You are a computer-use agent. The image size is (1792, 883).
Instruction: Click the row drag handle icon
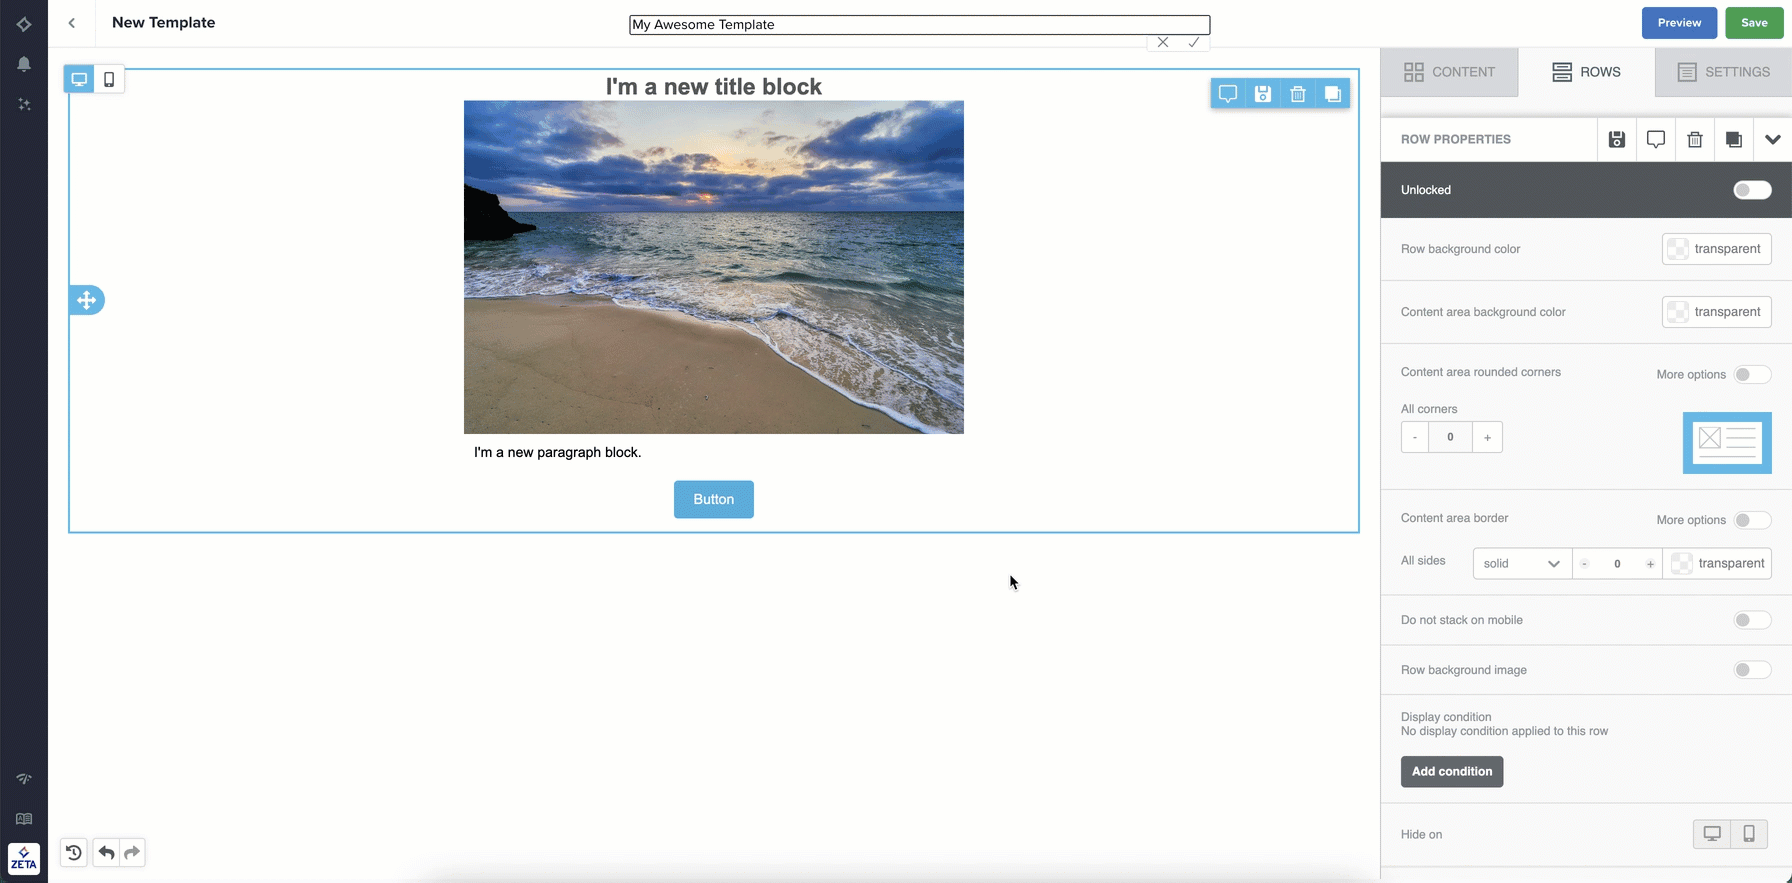click(87, 300)
